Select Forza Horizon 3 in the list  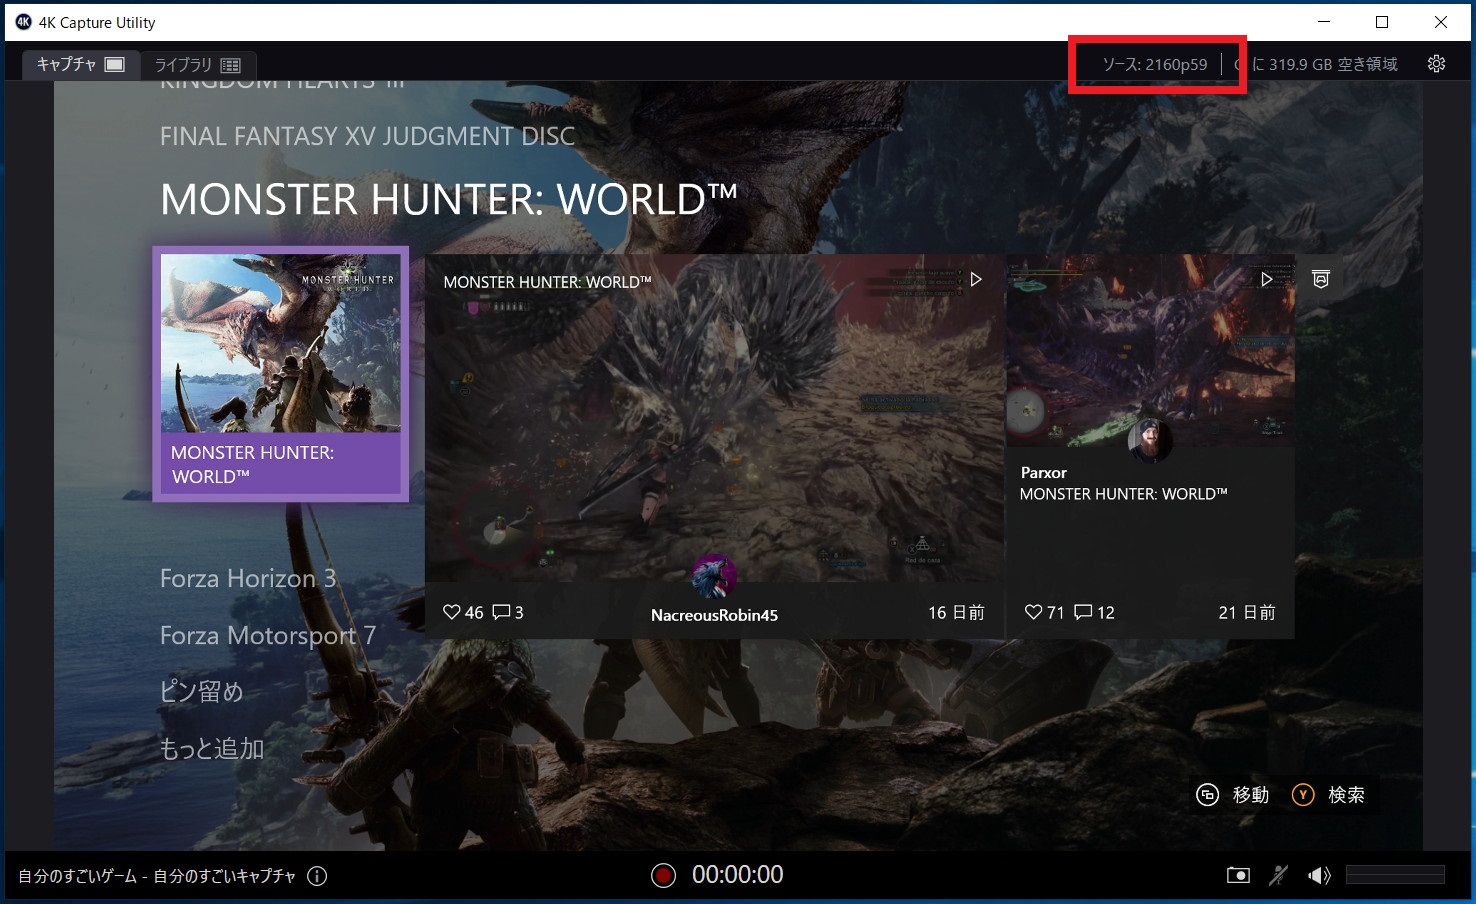click(248, 579)
